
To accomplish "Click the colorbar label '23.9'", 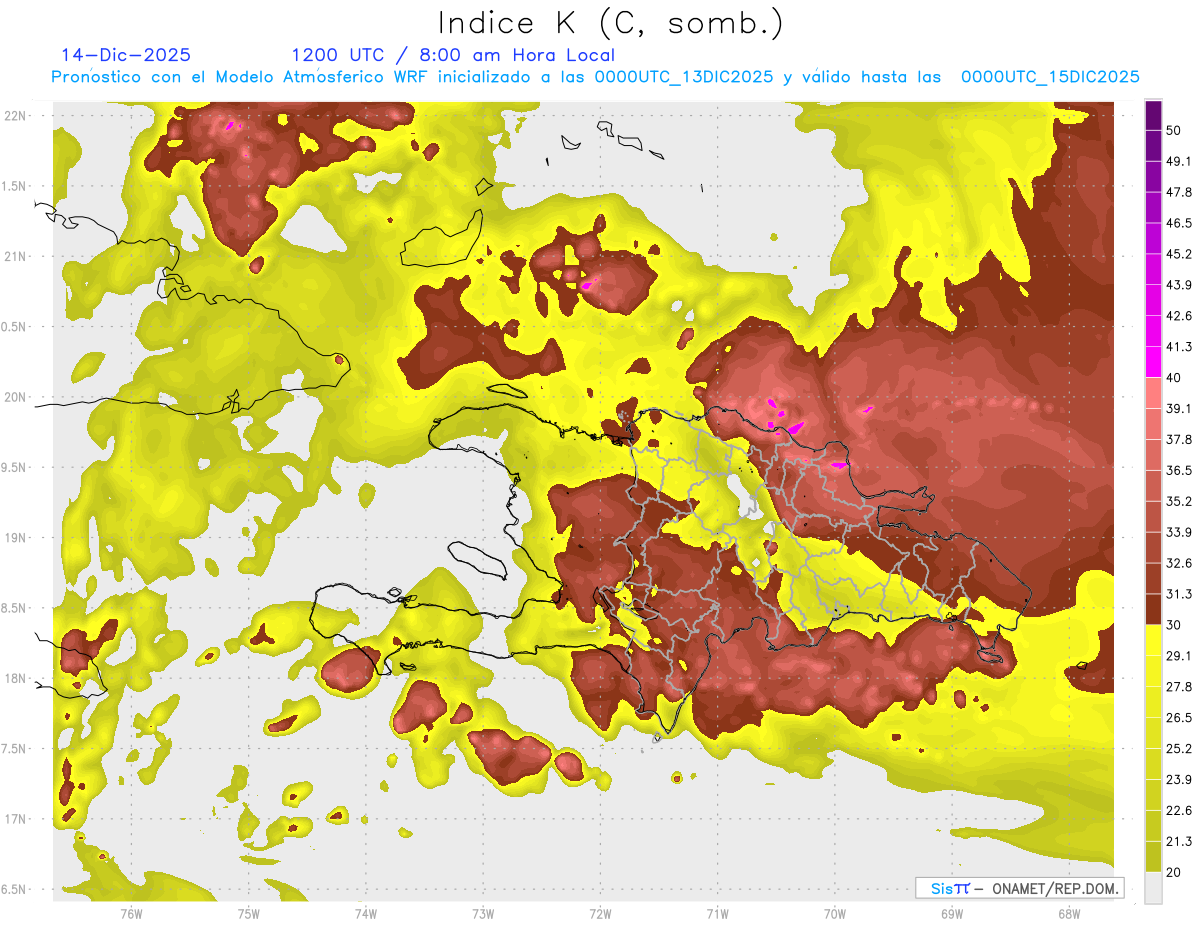I will point(1179,780).
